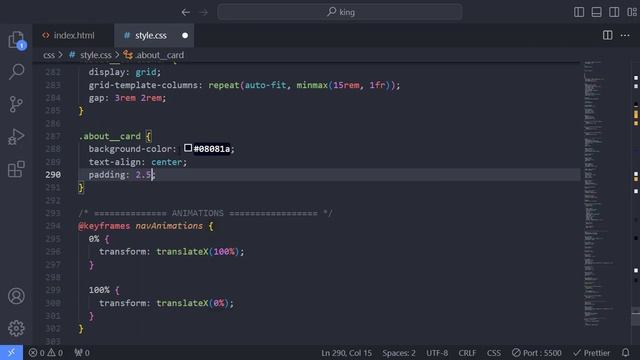Click the grid-template-columns property text

click(143, 85)
